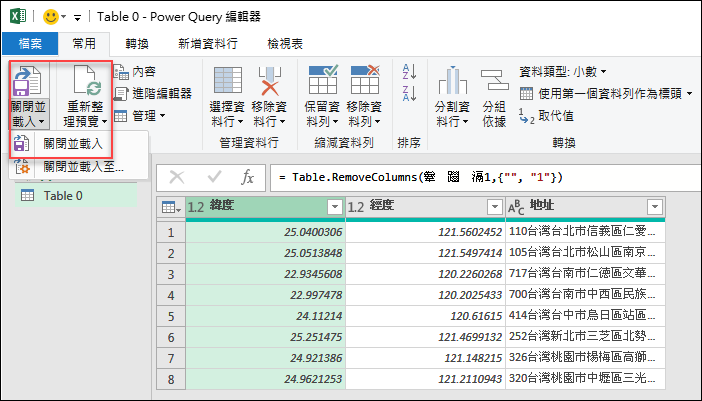Click into the Table.RemoveColumns formula field

tap(486, 178)
